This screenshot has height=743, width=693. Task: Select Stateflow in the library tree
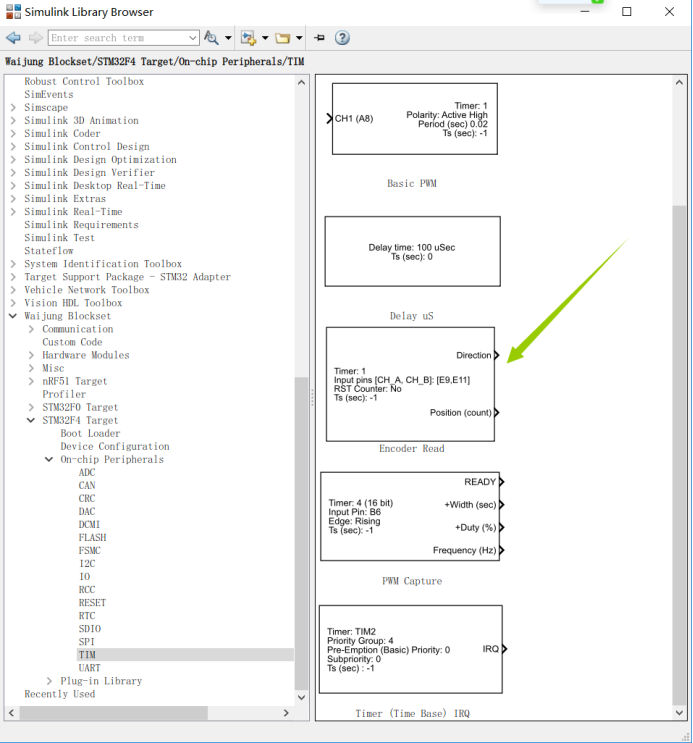tap(49, 251)
